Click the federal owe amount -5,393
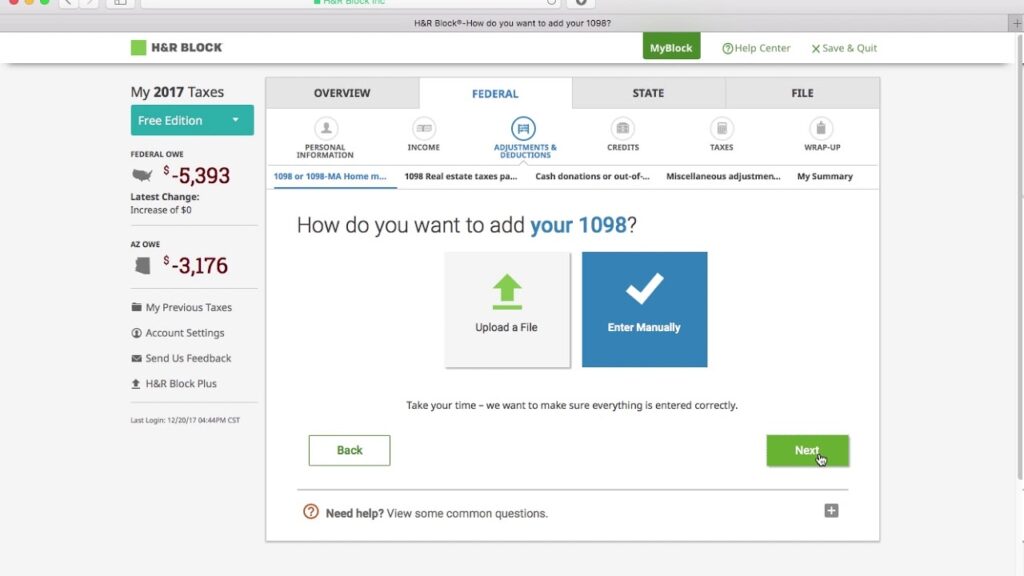 coord(197,175)
